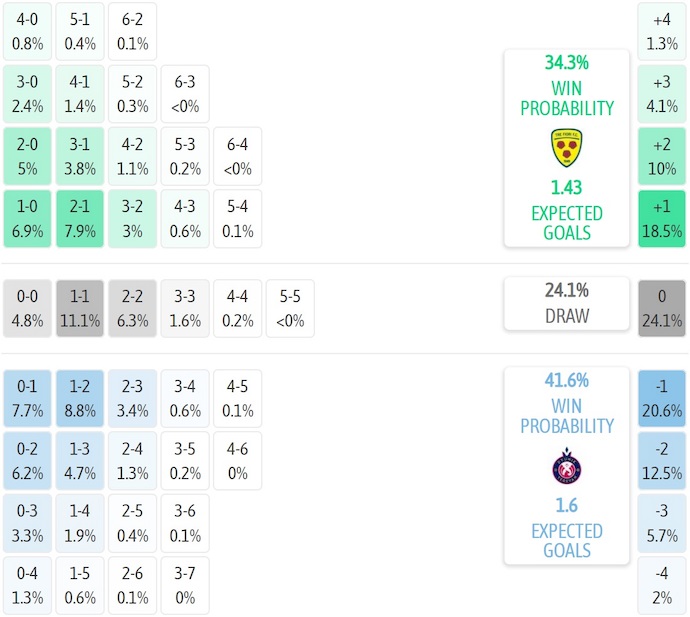The image size is (690, 617).
Task: Click the away team crest badge
Action: click(x=567, y=466)
